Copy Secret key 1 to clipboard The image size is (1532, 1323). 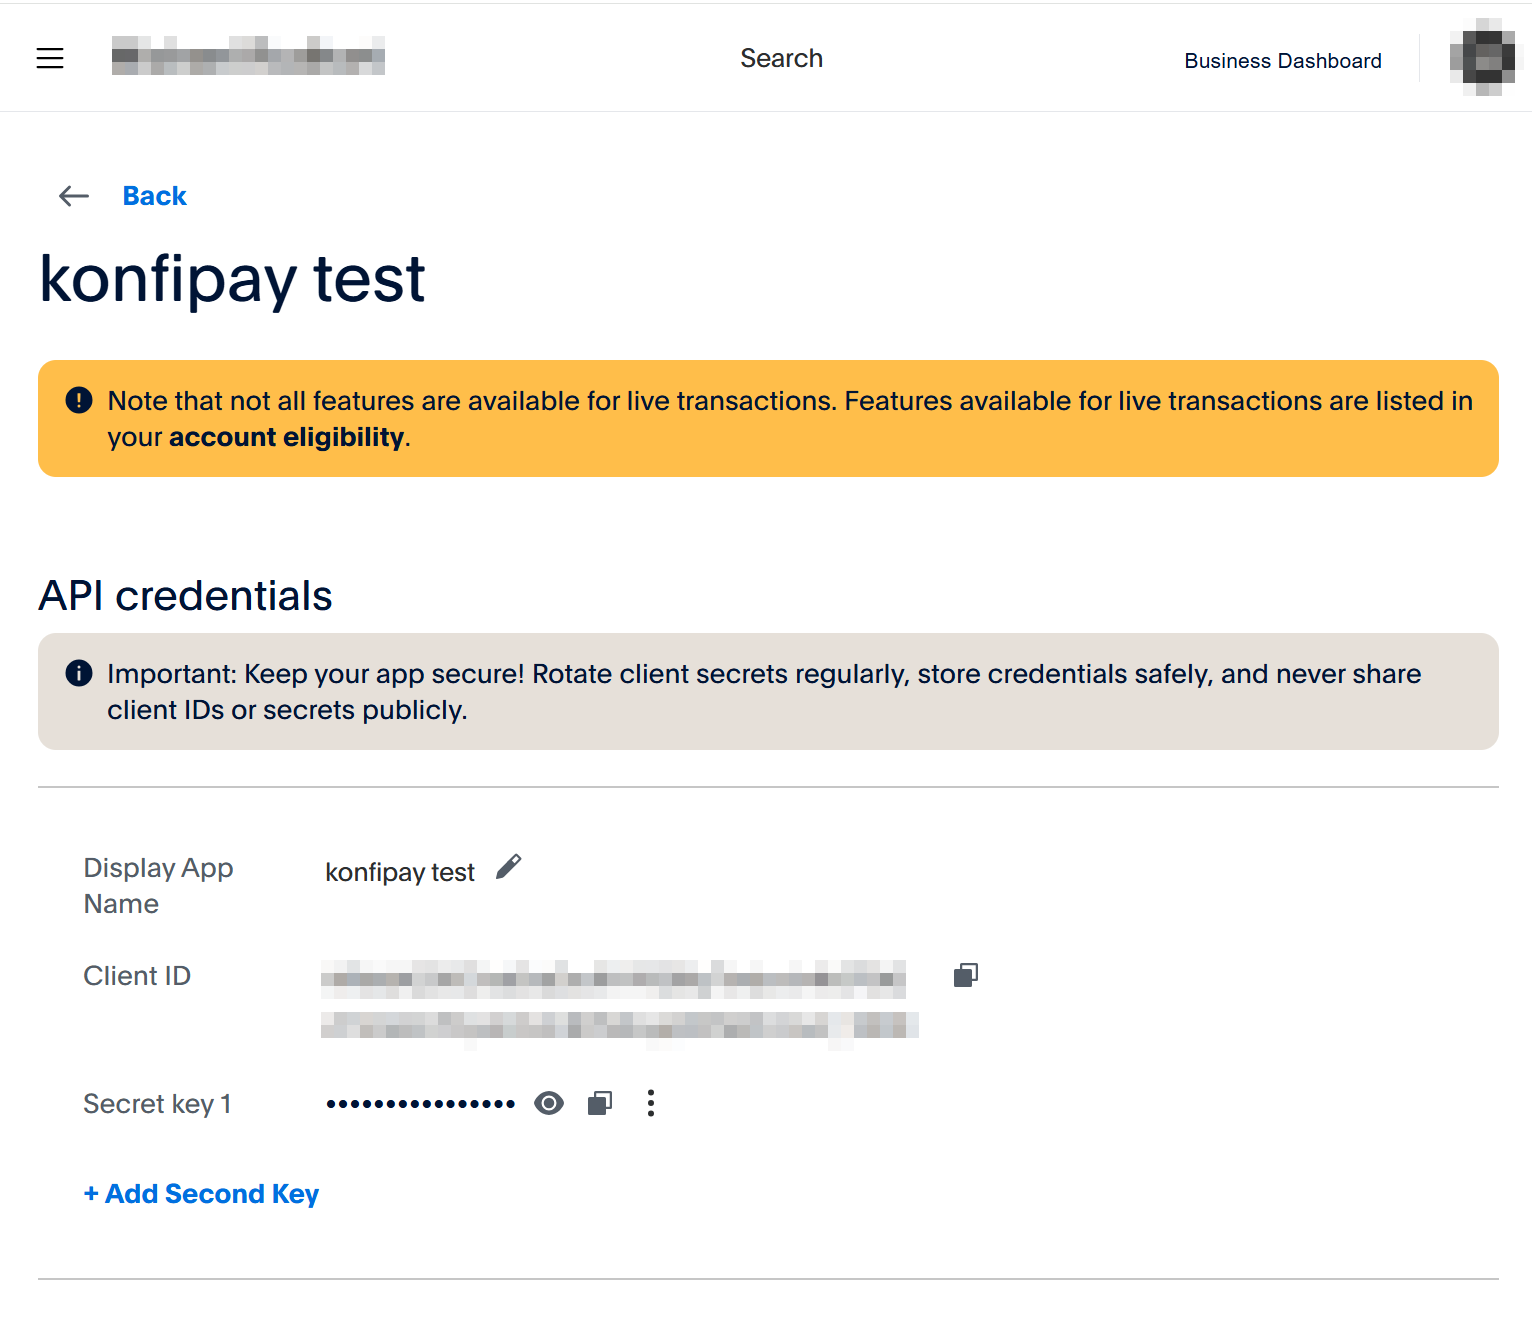click(600, 1103)
